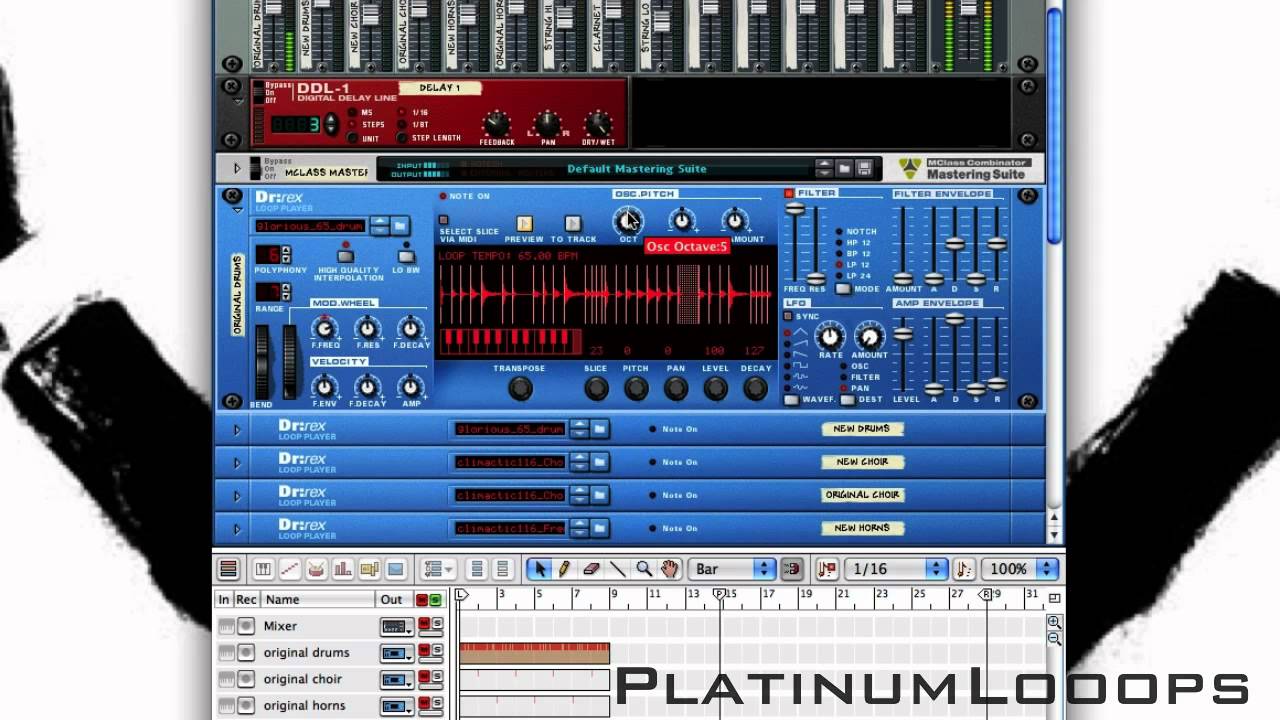Toggle Snap to Grid button
The width and height of the screenshot is (1280, 720).
coord(792,569)
